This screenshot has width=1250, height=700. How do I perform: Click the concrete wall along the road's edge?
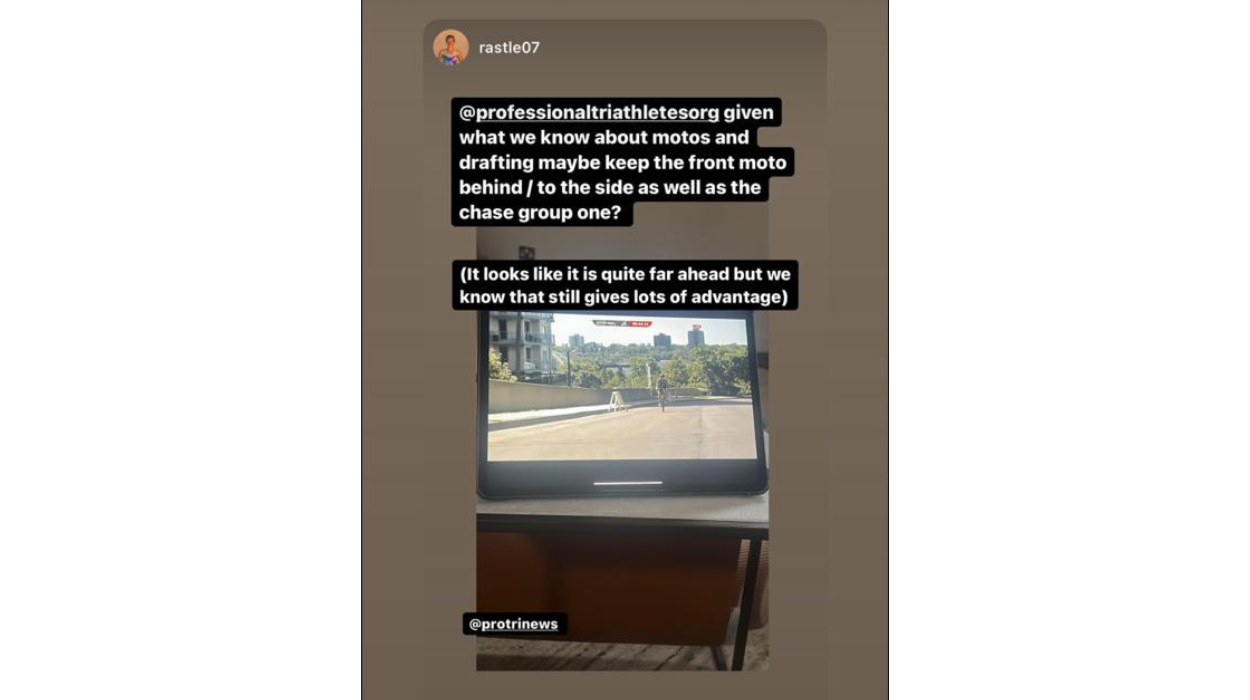pos(548,397)
